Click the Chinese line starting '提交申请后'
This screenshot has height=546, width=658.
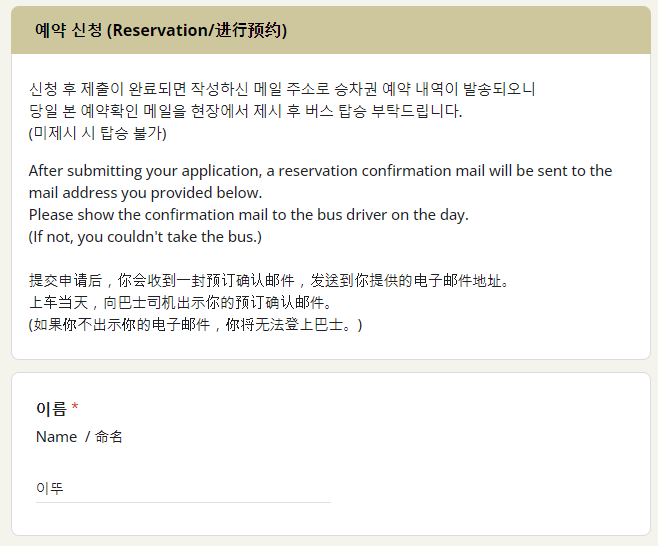coord(269,280)
